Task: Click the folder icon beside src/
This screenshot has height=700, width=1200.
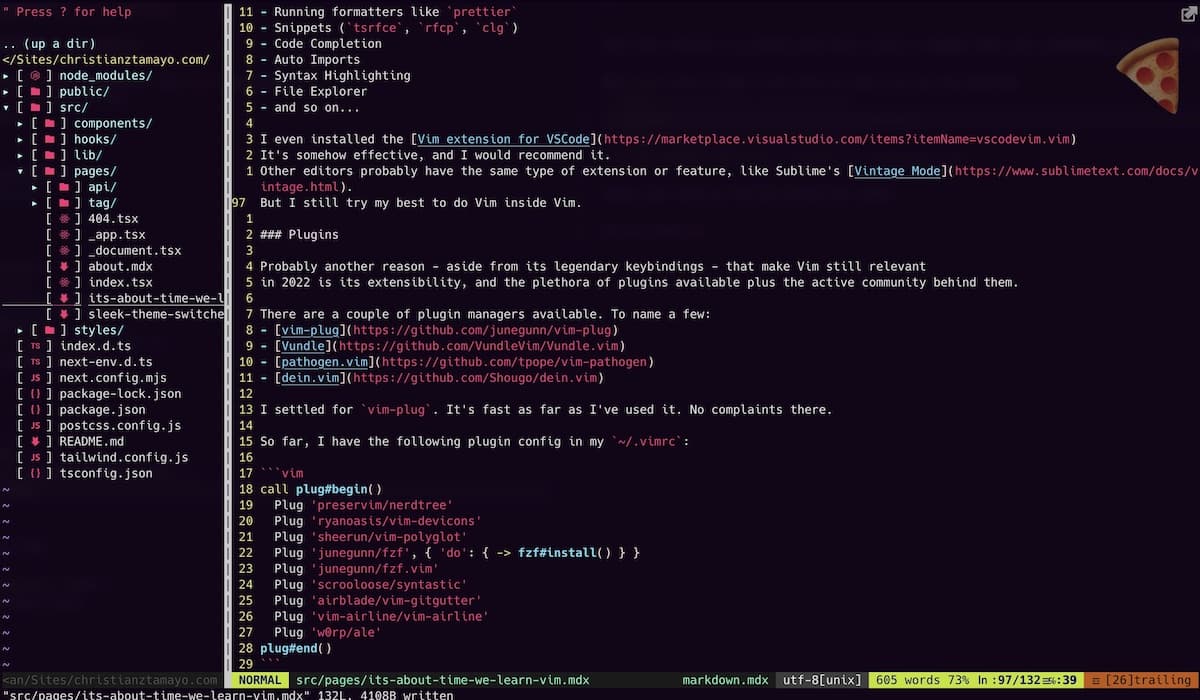Action: coord(36,107)
